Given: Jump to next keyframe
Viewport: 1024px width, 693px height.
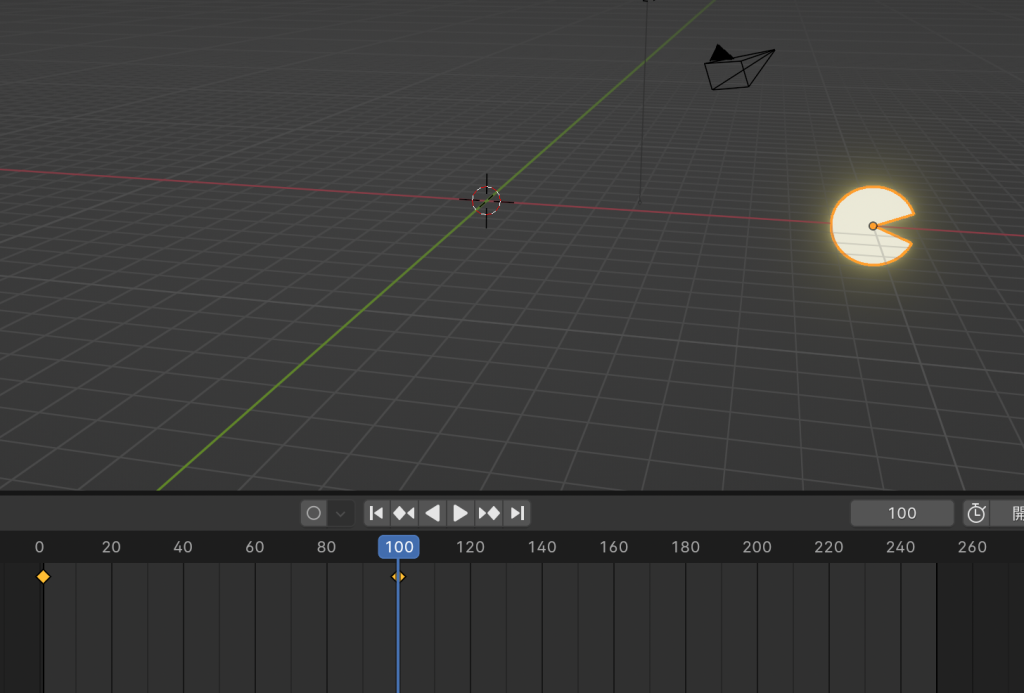Looking at the screenshot, I should (x=489, y=513).
